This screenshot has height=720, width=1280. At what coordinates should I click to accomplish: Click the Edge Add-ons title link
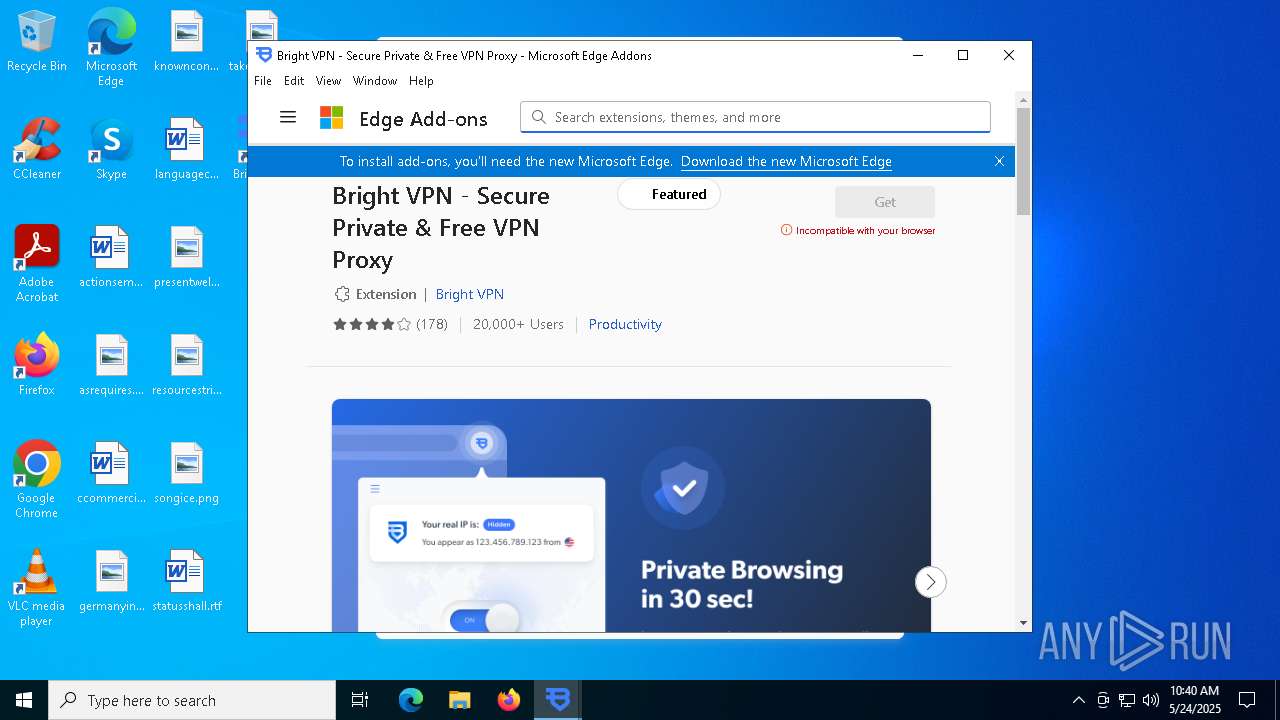[x=423, y=119]
